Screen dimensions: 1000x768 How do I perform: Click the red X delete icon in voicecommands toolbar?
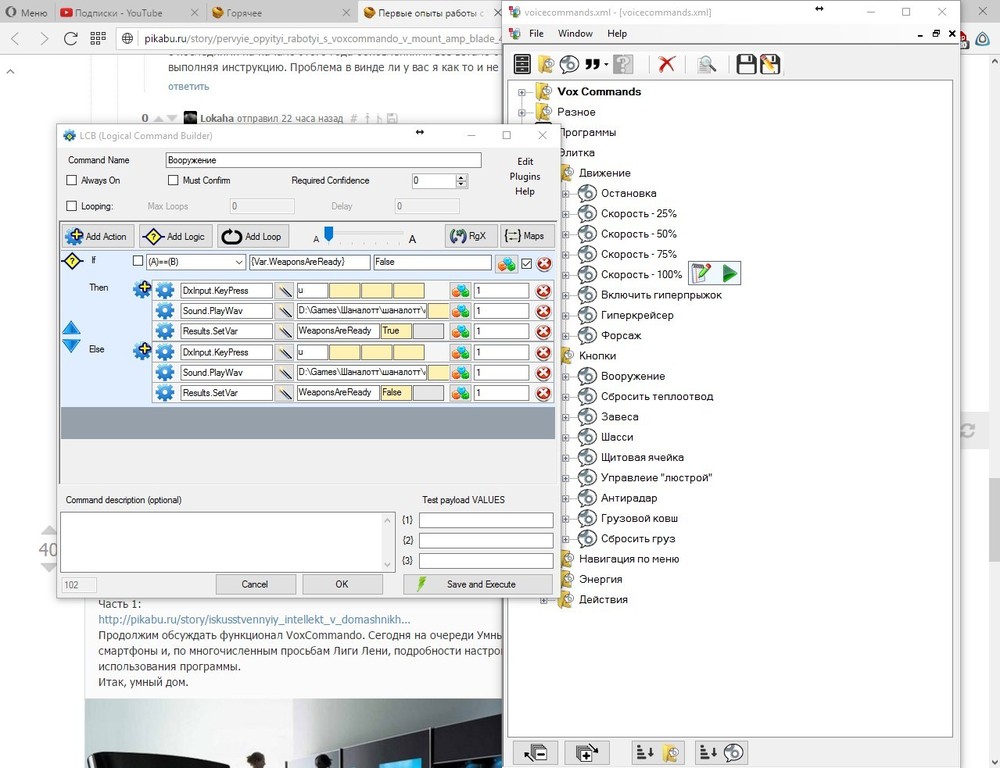pyautogui.click(x=666, y=64)
